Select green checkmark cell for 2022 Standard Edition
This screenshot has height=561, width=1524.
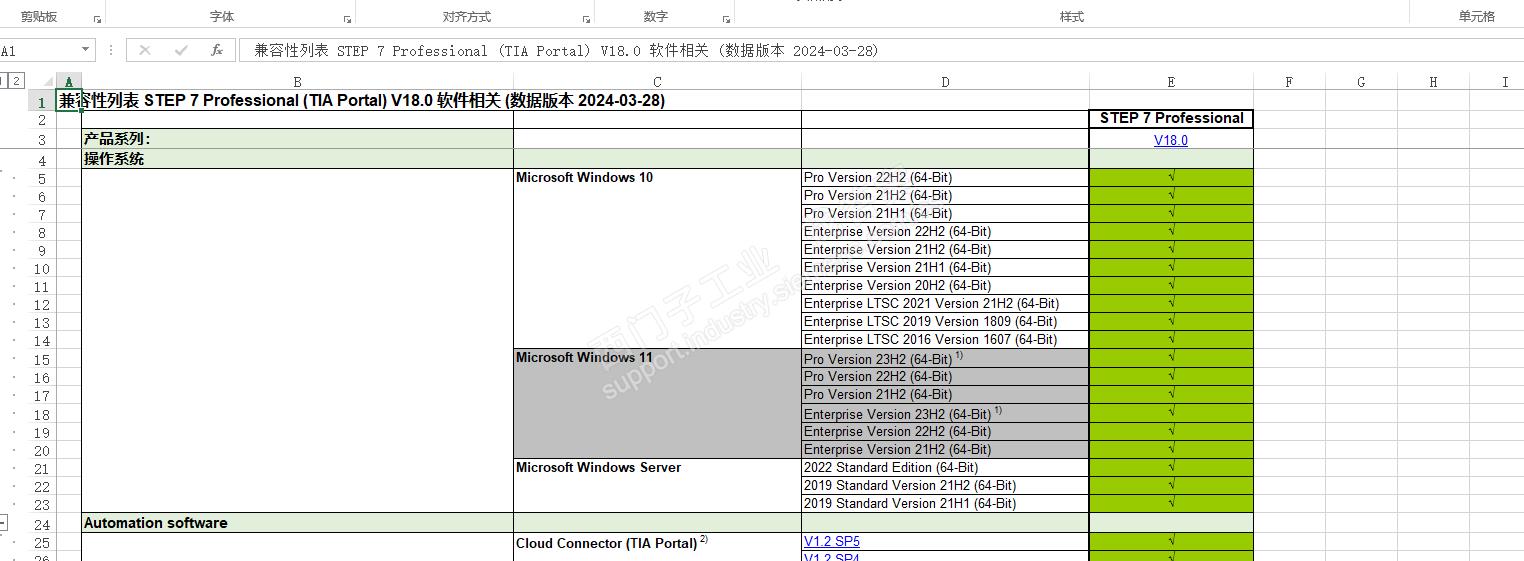[x=1171, y=468]
